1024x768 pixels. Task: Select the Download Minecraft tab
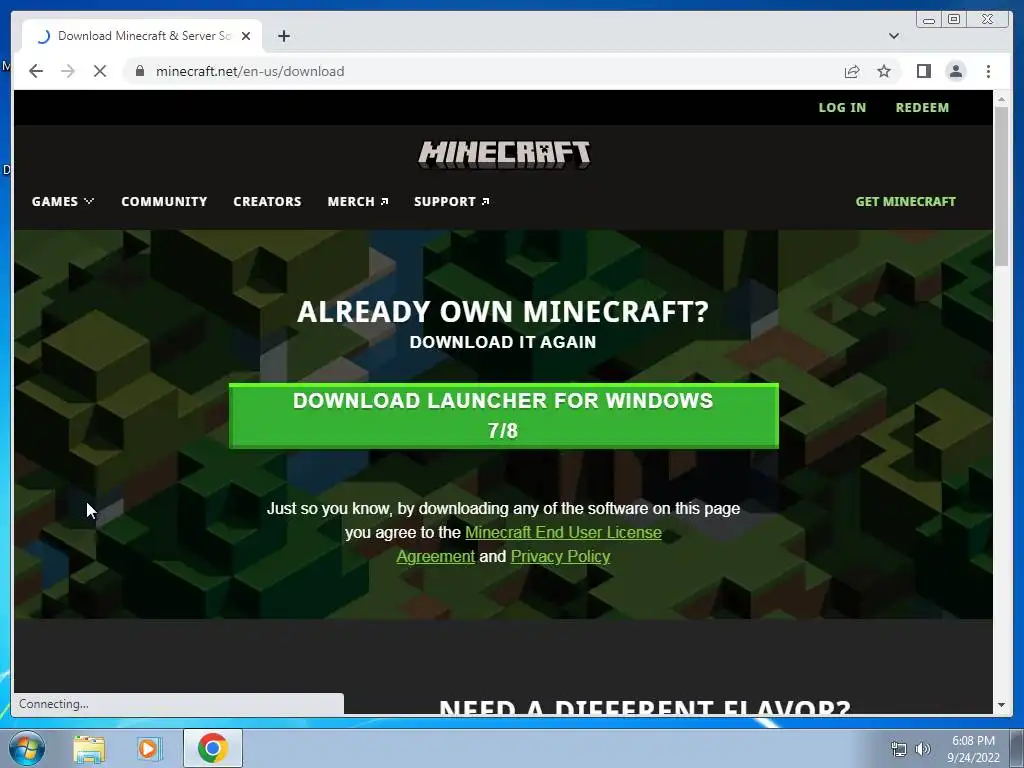pos(142,36)
